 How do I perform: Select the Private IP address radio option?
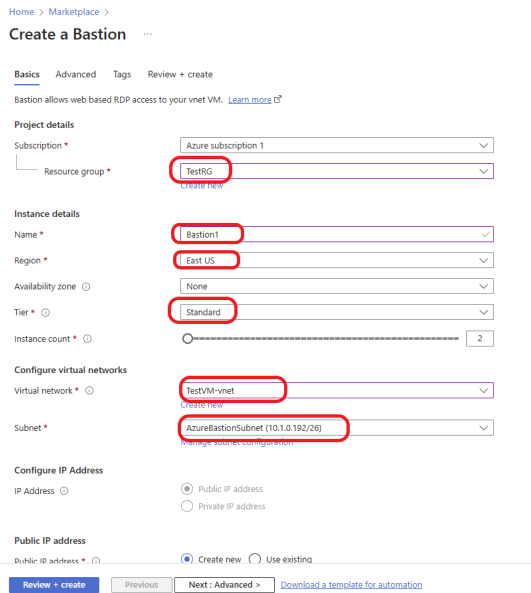pos(187,506)
